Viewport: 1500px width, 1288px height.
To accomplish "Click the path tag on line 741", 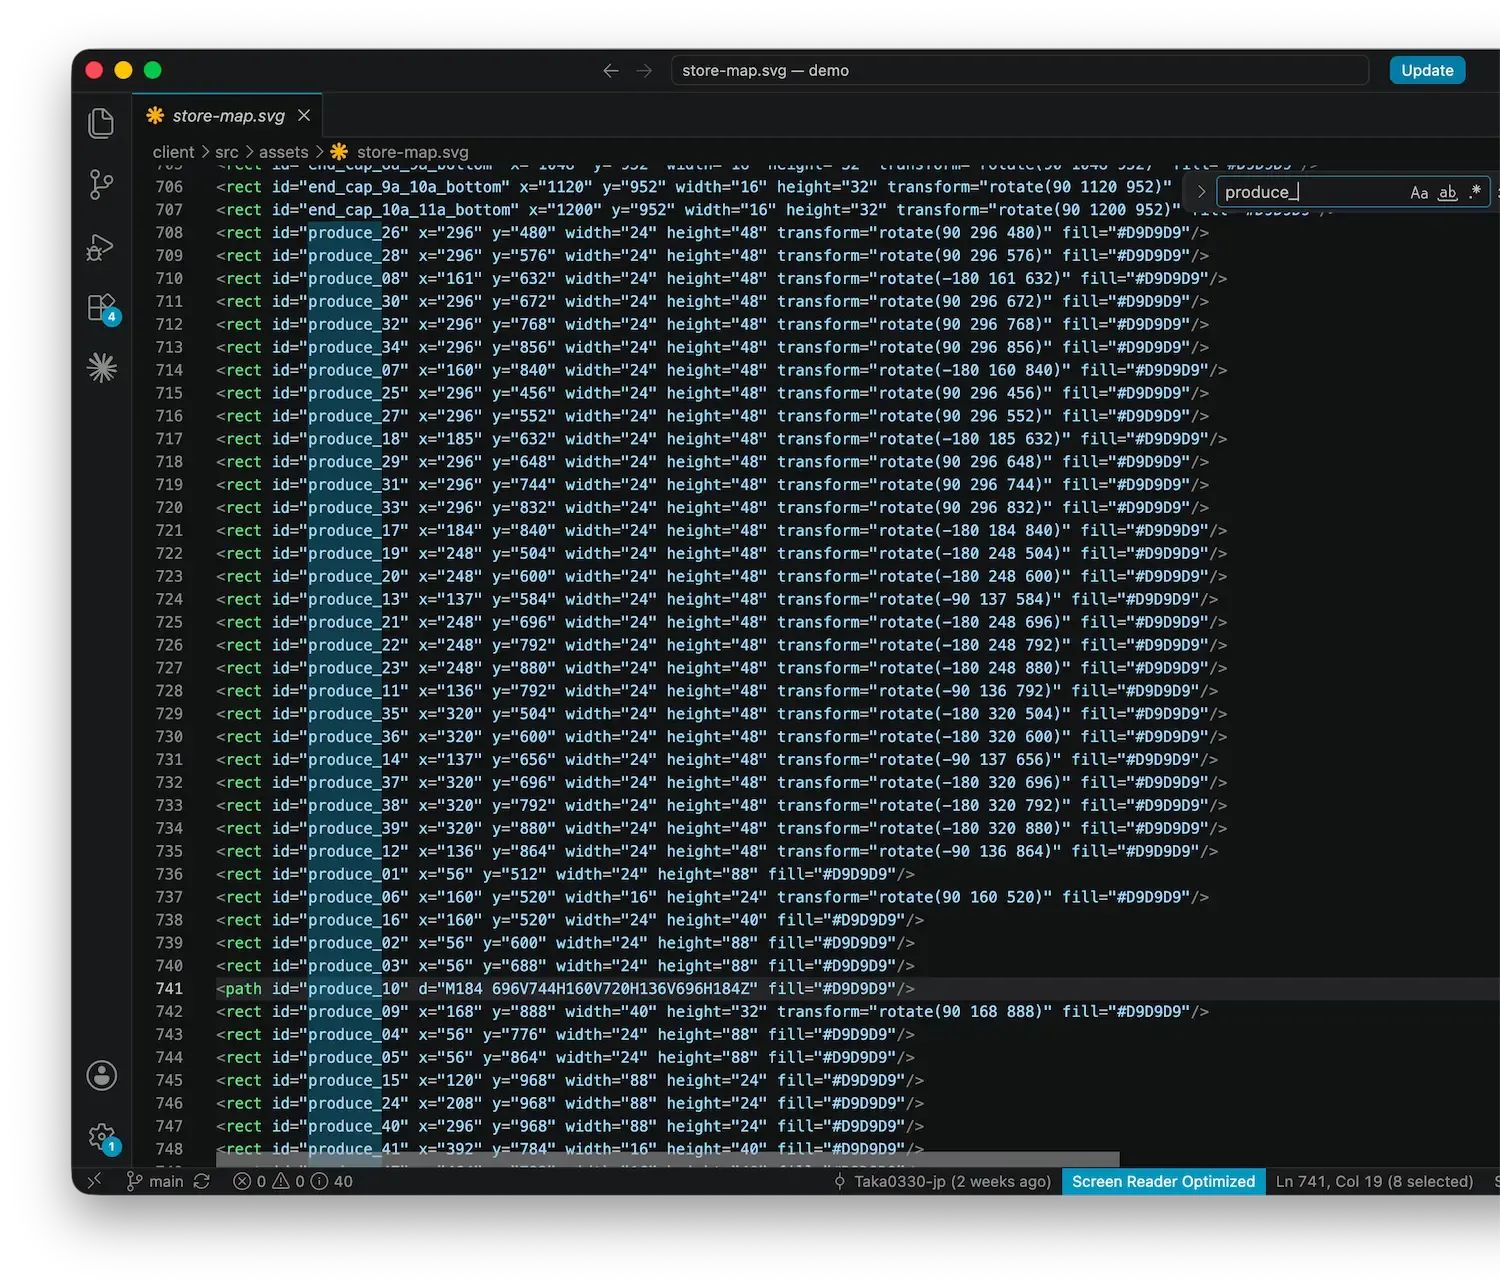I will pos(243,989).
